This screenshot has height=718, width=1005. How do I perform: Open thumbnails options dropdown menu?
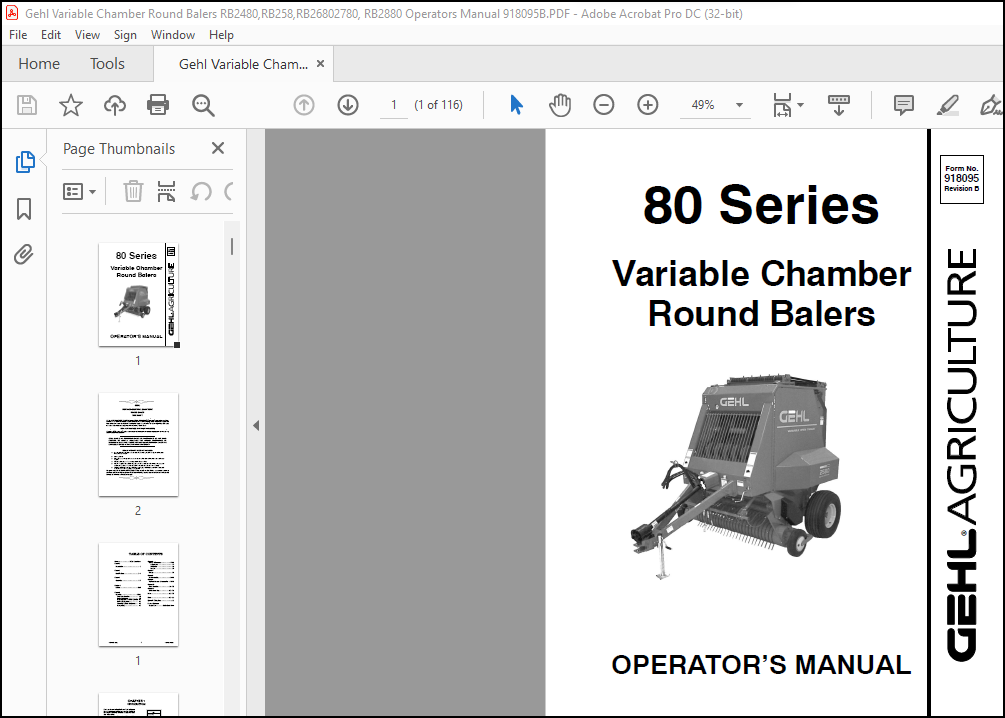pyautogui.click(x=79, y=191)
